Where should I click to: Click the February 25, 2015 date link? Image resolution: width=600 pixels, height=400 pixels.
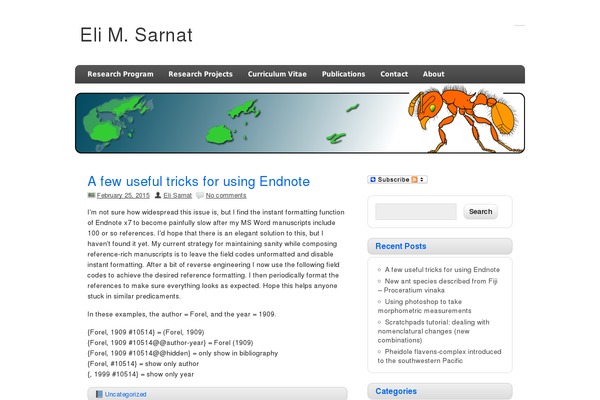tap(123, 195)
